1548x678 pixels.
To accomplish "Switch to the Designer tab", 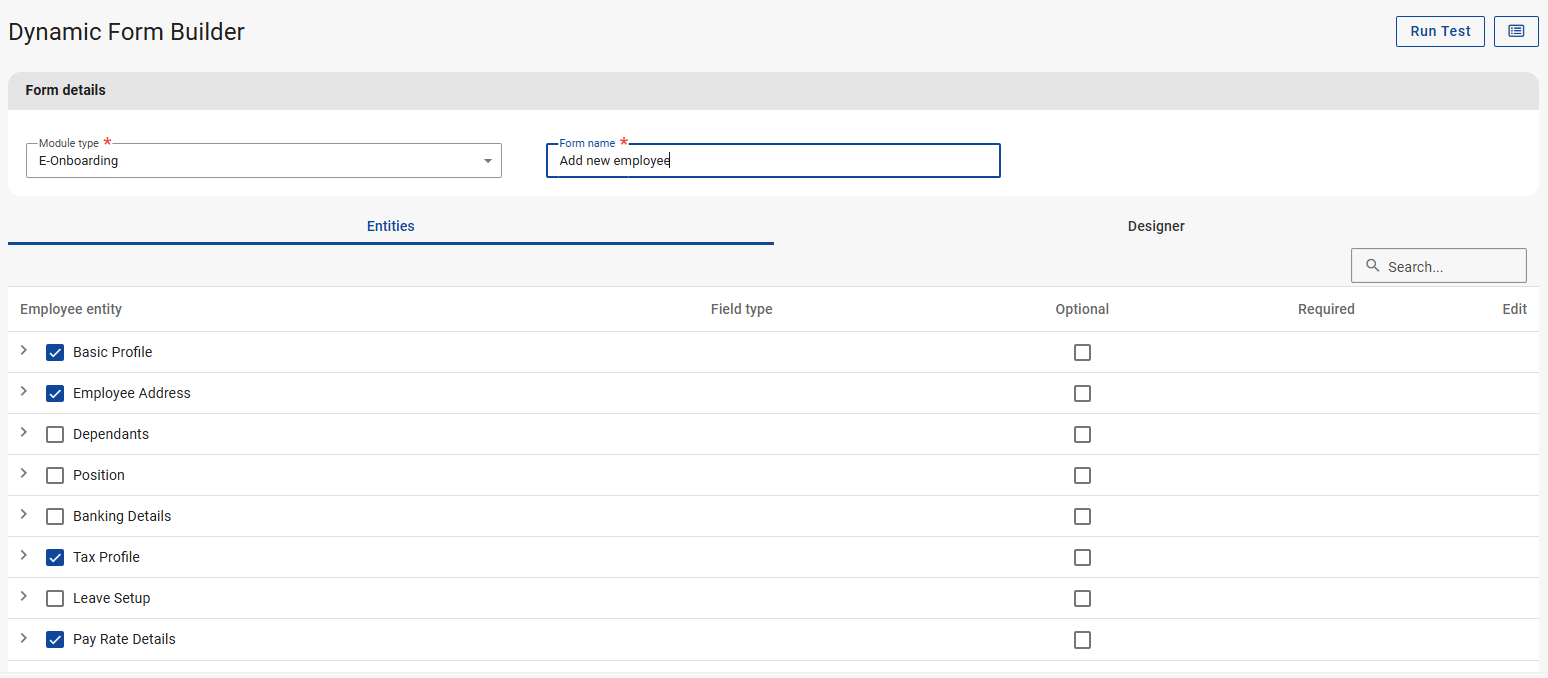I will [1156, 226].
